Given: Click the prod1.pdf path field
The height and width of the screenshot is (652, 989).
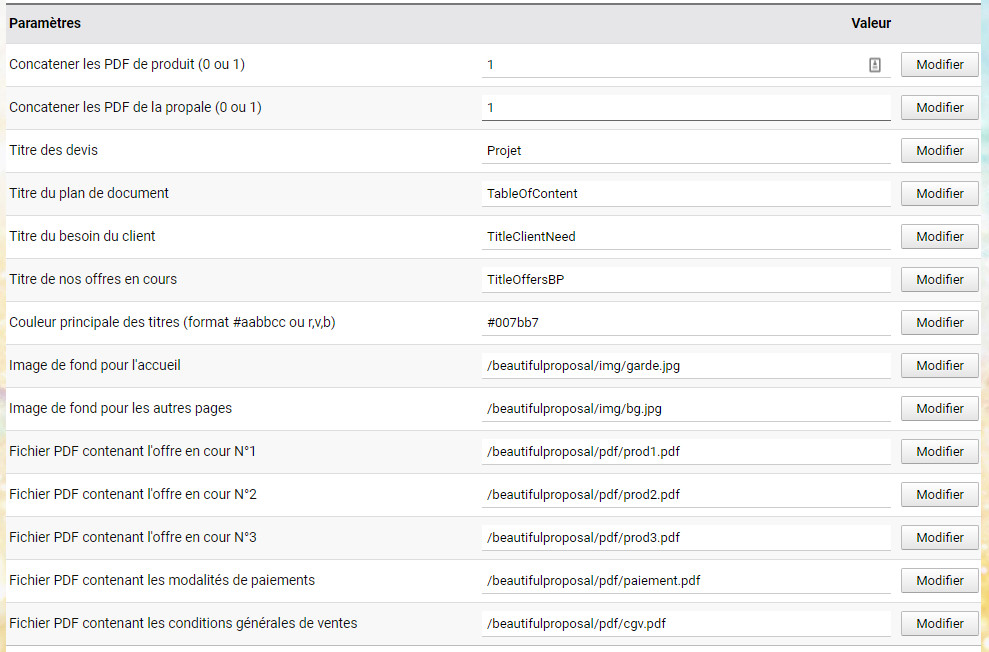Looking at the screenshot, I should tap(686, 451).
